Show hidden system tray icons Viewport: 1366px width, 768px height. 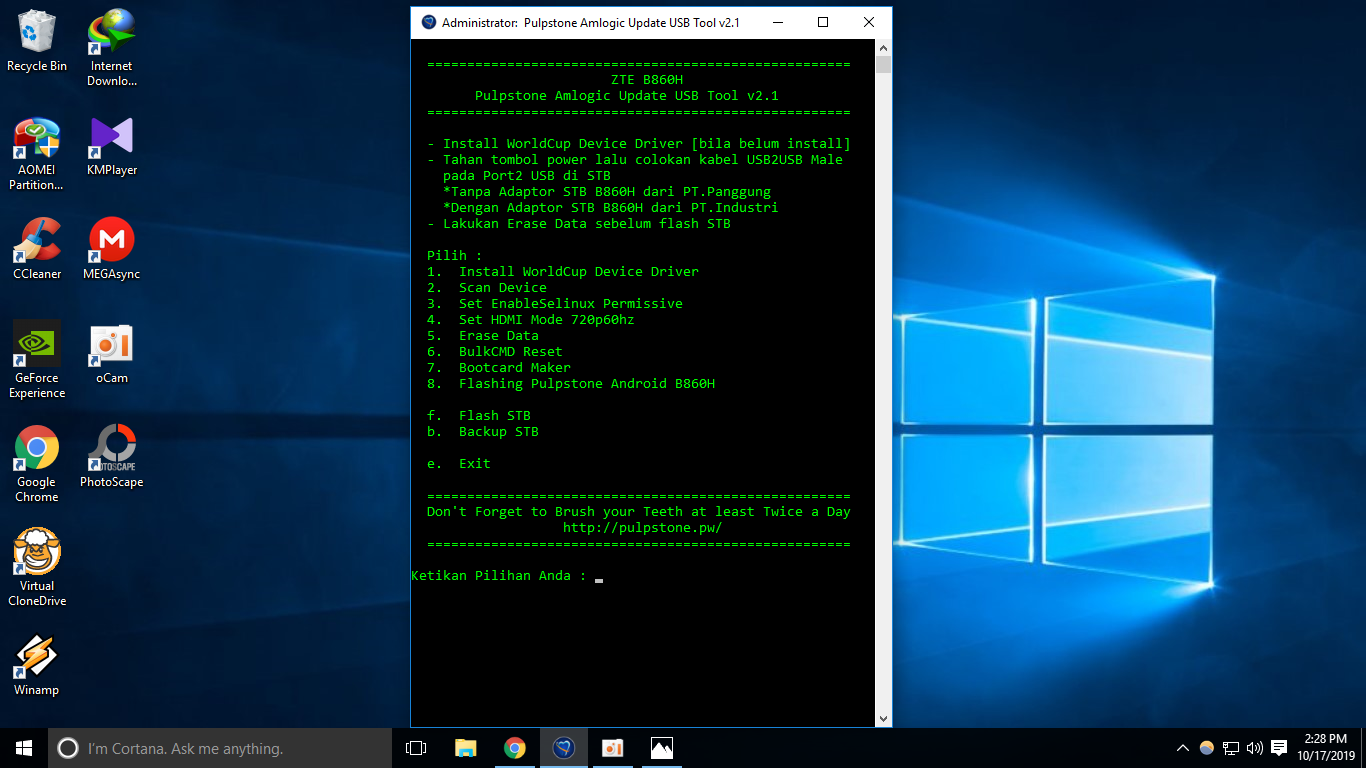click(x=1183, y=748)
